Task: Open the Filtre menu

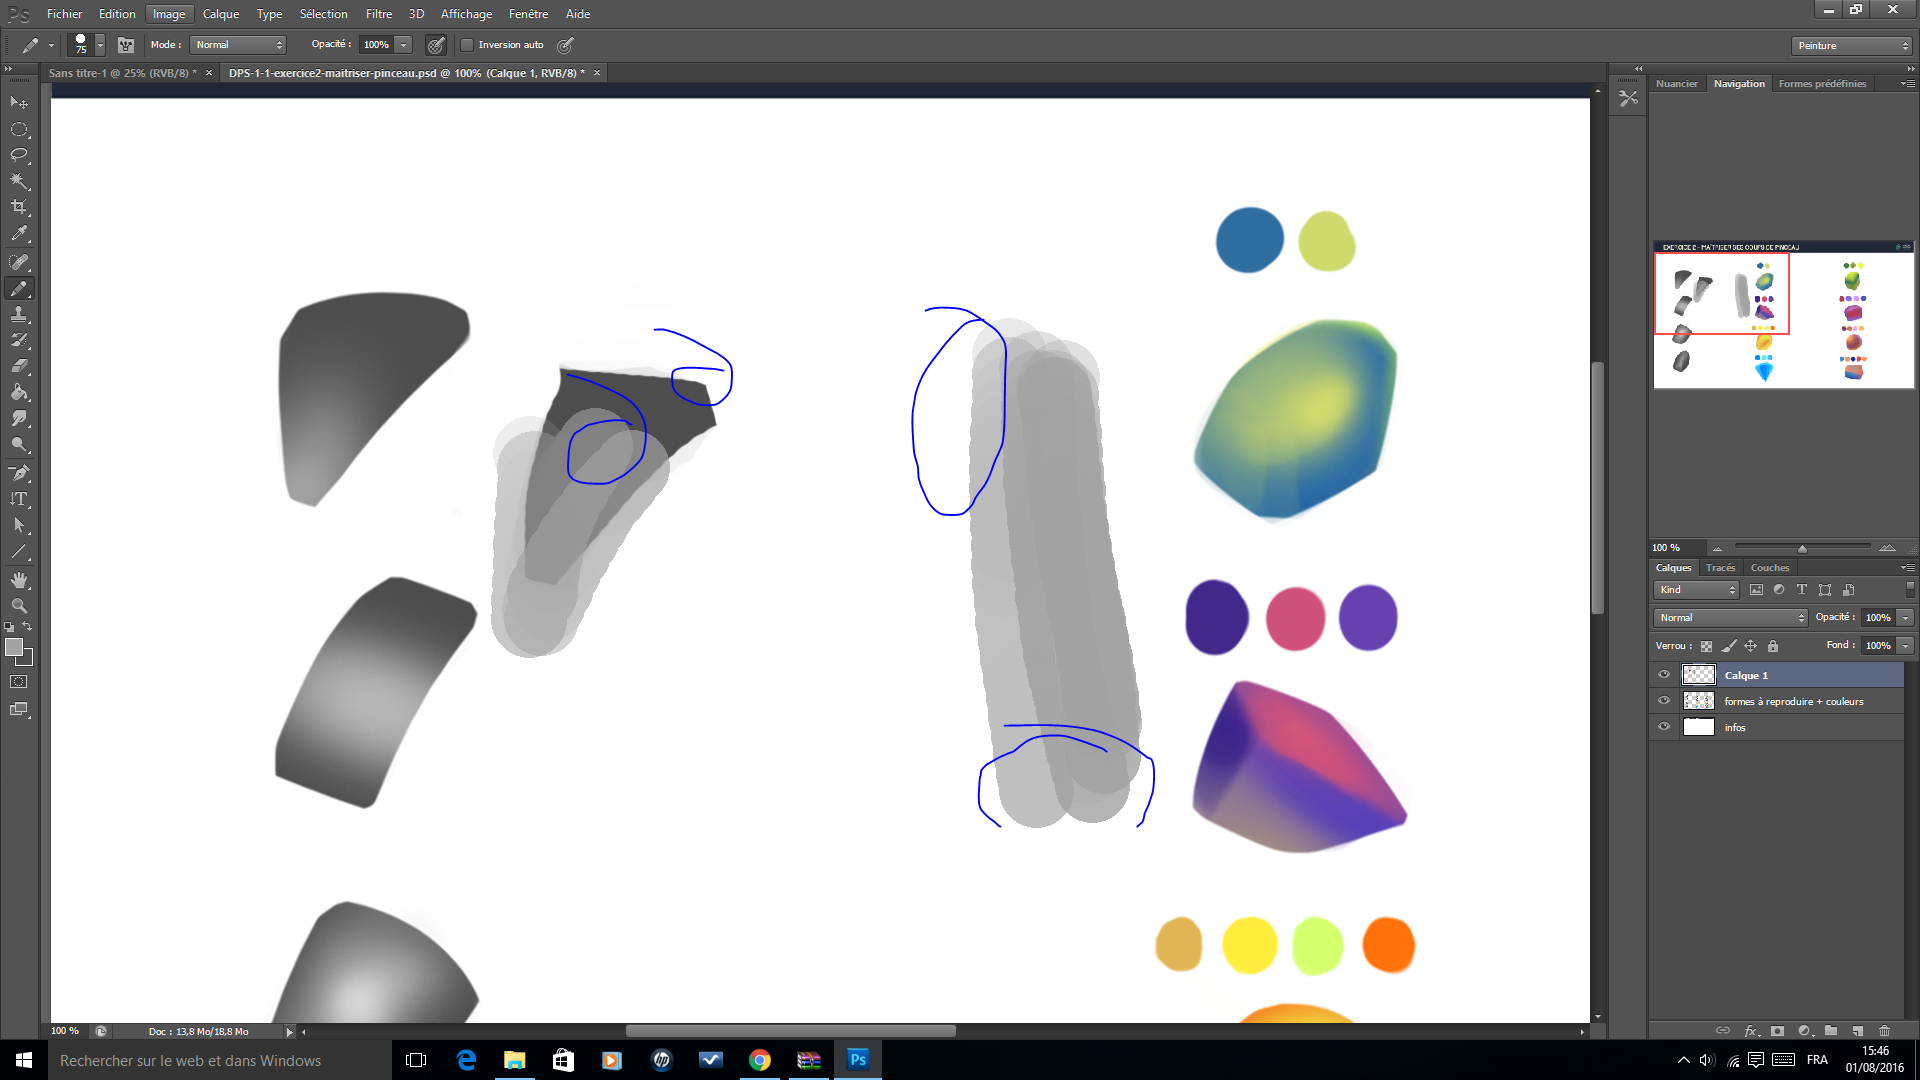Action: tap(378, 14)
